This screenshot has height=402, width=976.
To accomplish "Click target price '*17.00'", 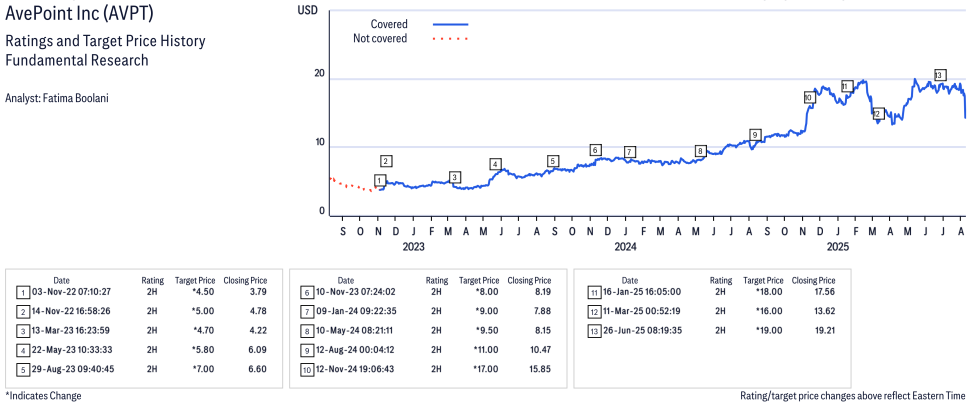I will point(486,369).
